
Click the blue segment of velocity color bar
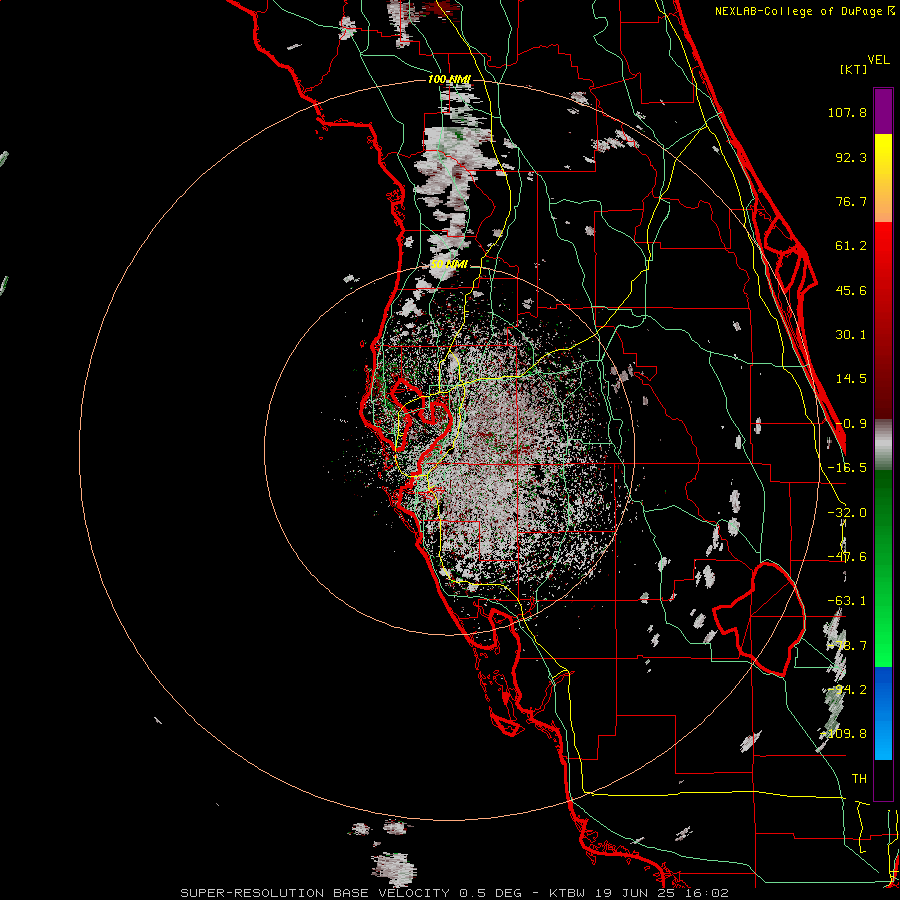pyautogui.click(x=883, y=713)
